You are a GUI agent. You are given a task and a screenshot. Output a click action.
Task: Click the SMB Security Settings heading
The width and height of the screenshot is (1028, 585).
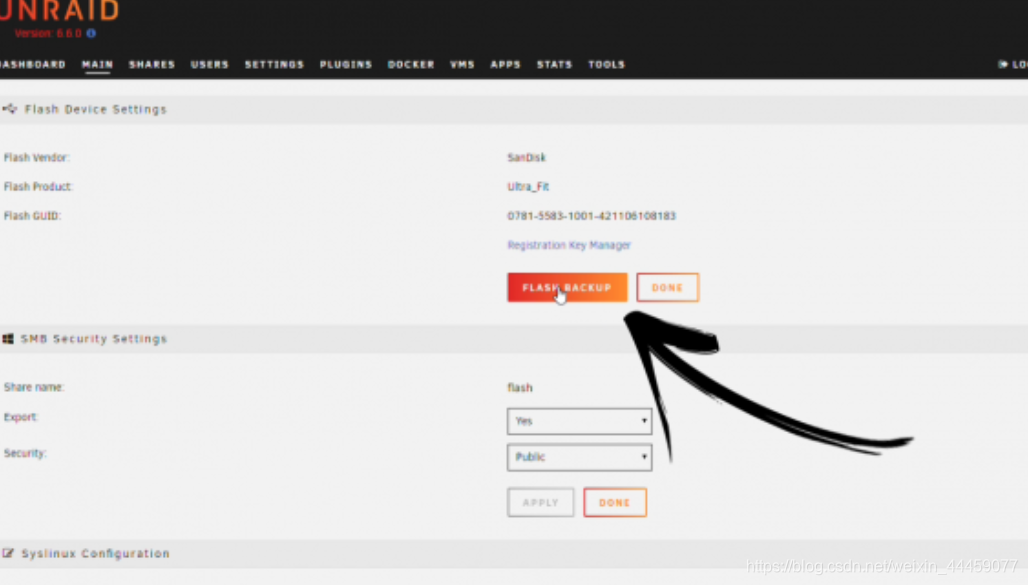pos(94,338)
